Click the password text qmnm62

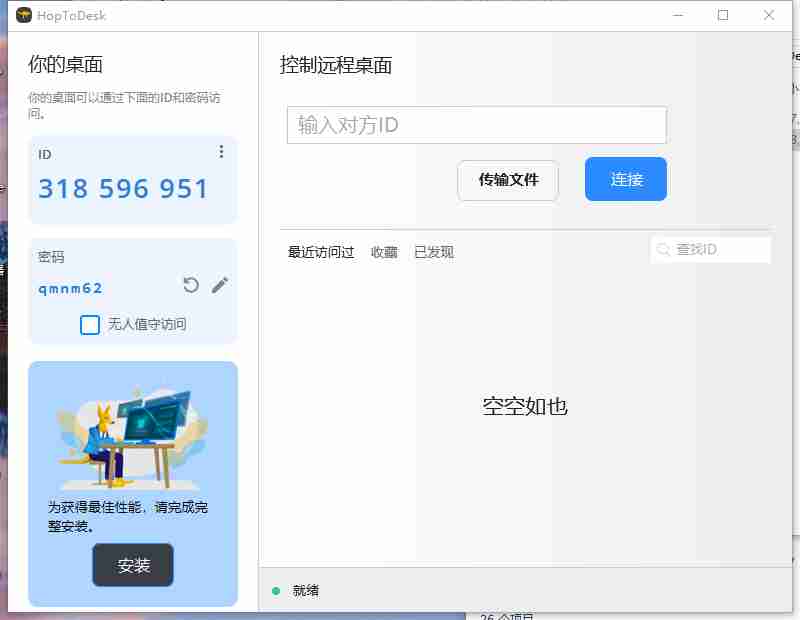click(70, 288)
